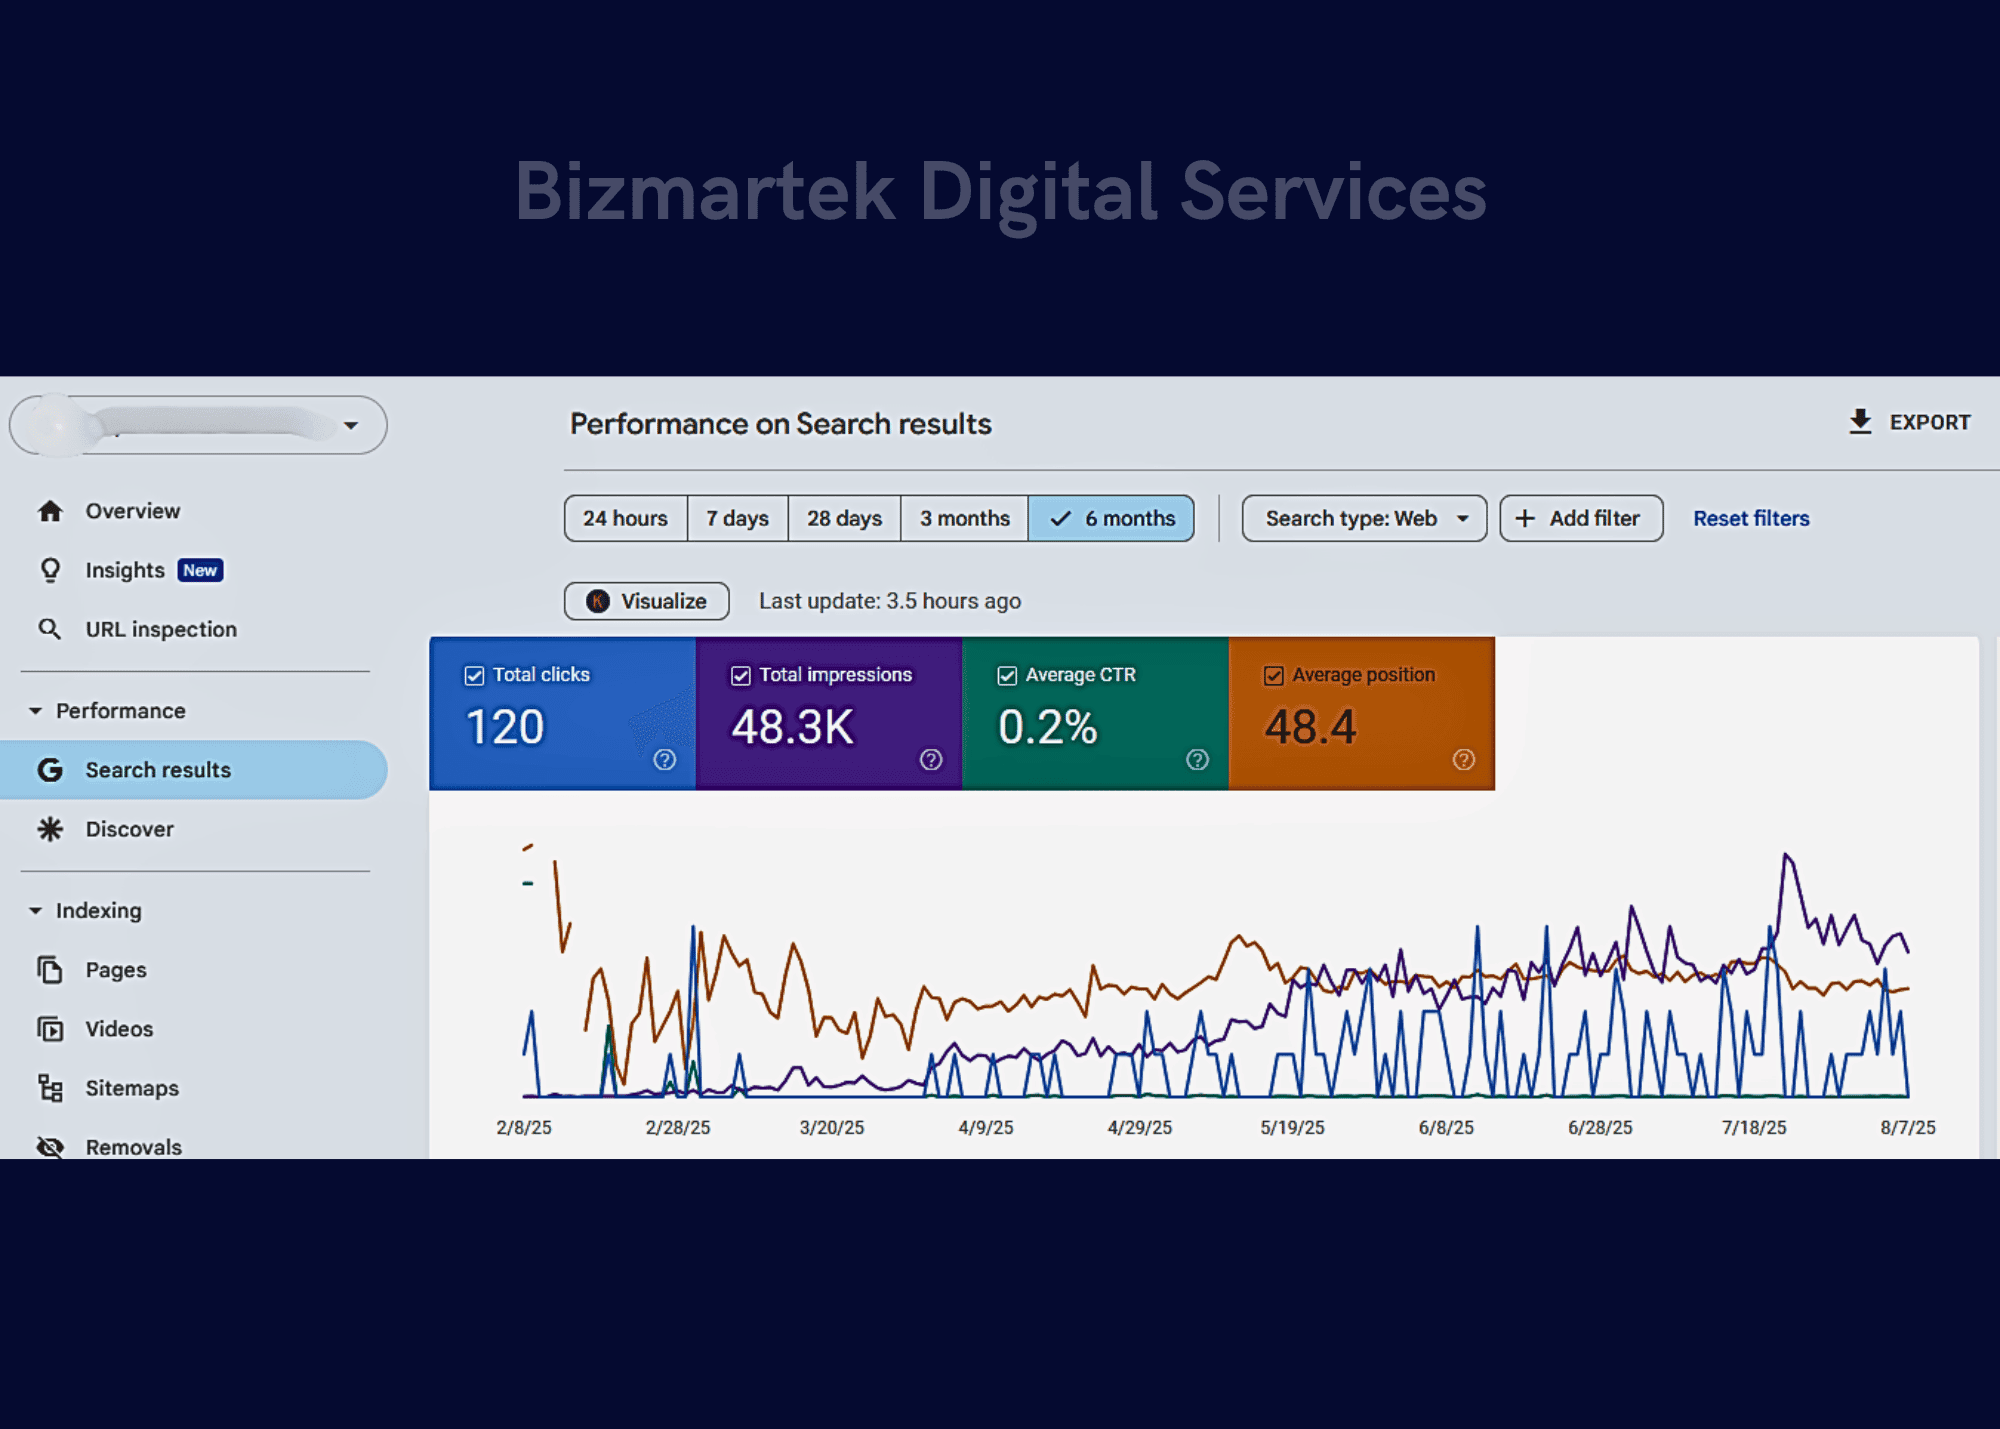Click the help icon on Total impressions card
The image size is (2000, 1429).
coord(931,760)
